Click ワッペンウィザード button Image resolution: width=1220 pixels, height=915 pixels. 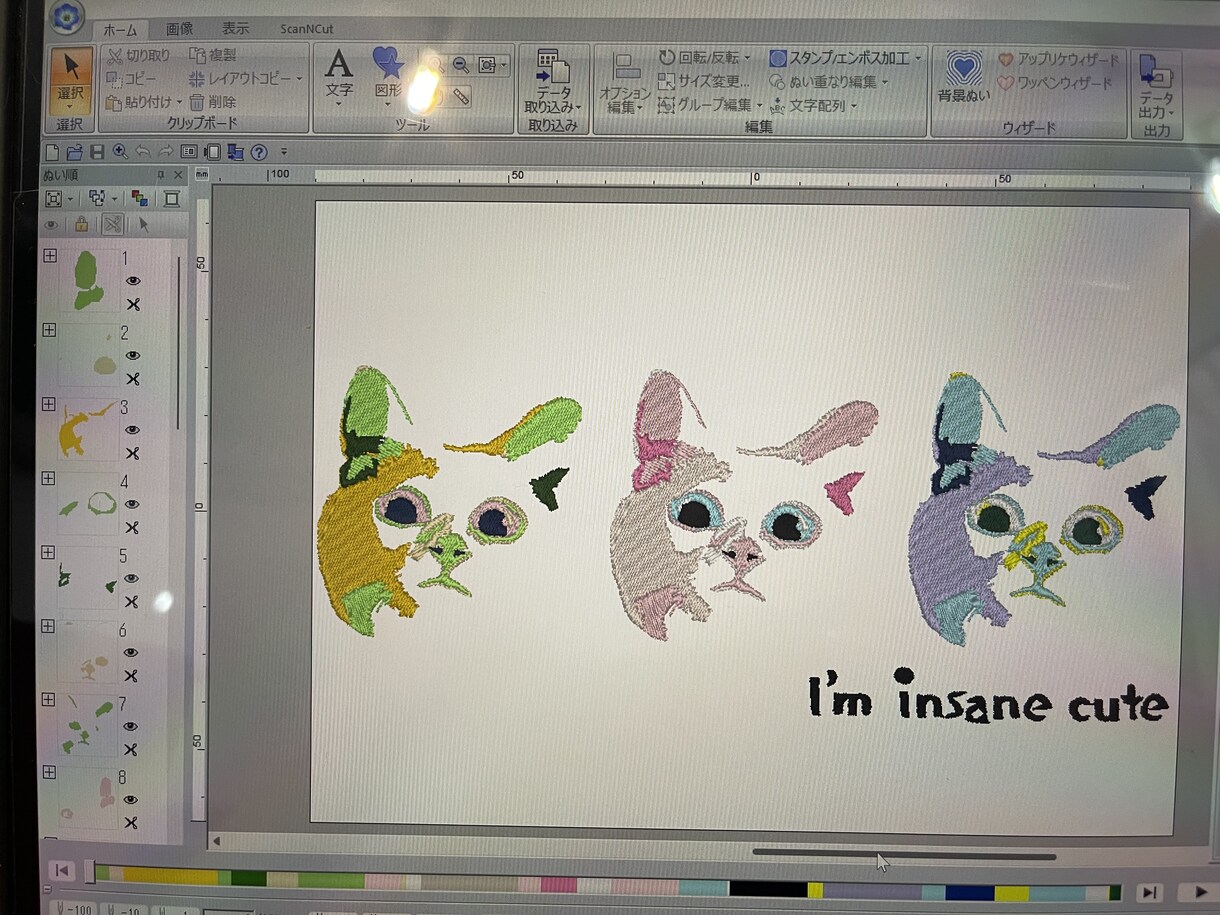pyautogui.click(x=1056, y=84)
